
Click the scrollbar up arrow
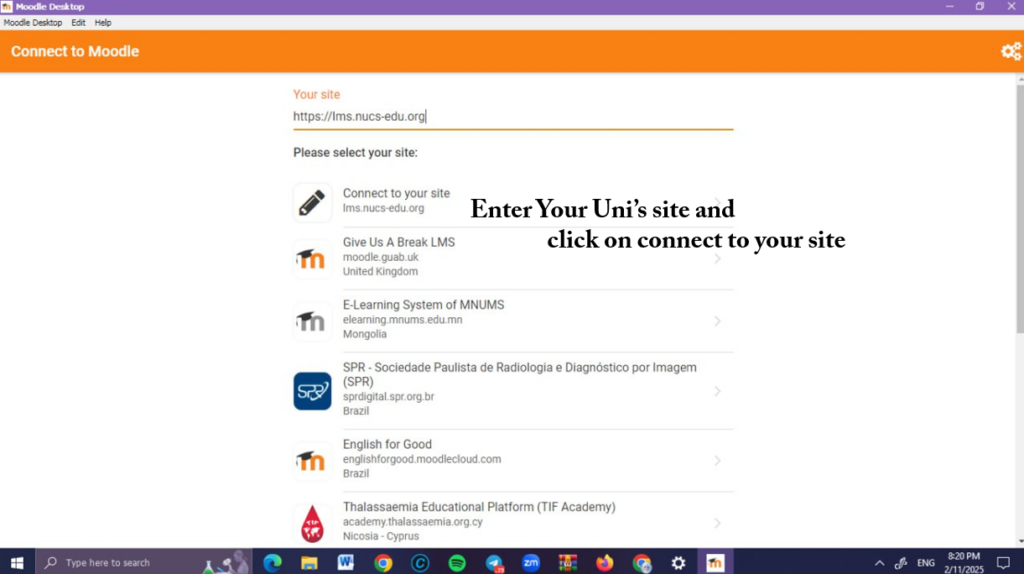1020,78
